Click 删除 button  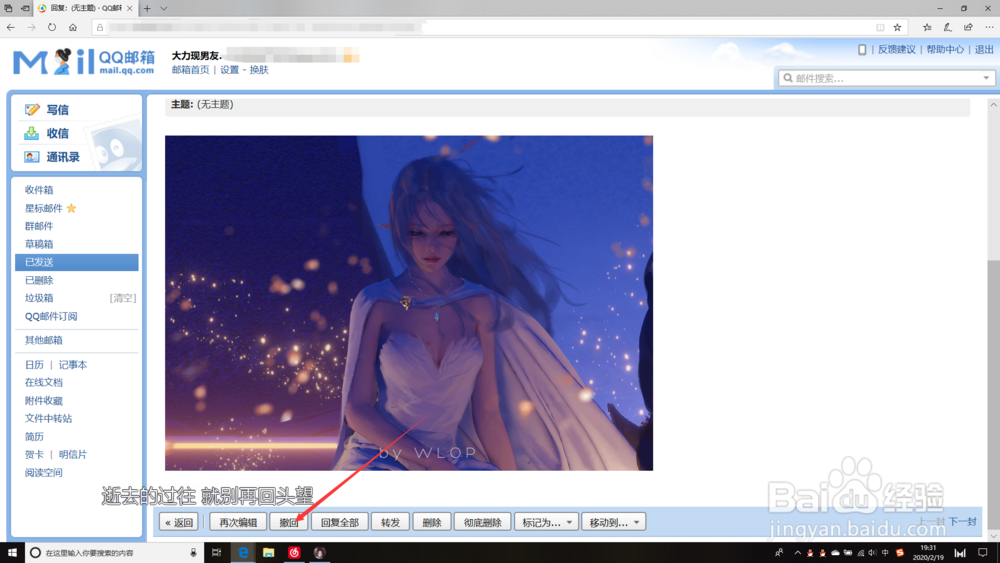(432, 522)
